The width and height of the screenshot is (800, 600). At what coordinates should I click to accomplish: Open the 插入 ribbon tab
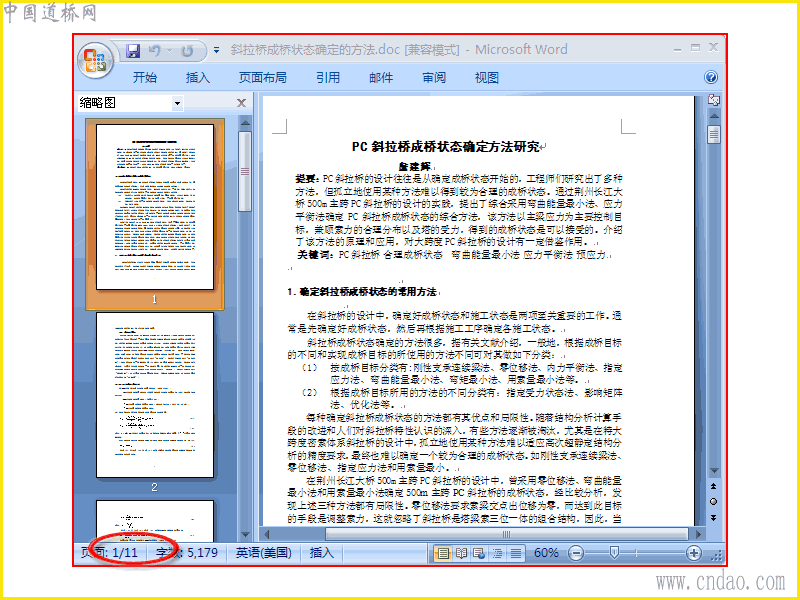[197, 78]
